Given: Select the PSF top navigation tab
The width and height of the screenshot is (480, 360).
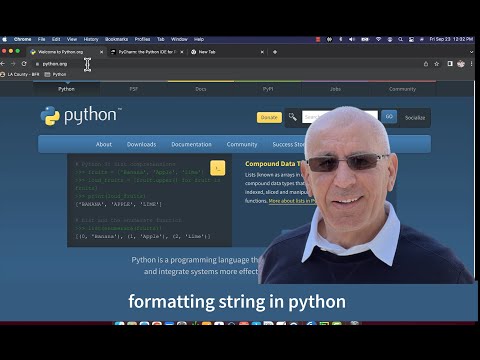Looking at the screenshot, I should click(x=133, y=89).
